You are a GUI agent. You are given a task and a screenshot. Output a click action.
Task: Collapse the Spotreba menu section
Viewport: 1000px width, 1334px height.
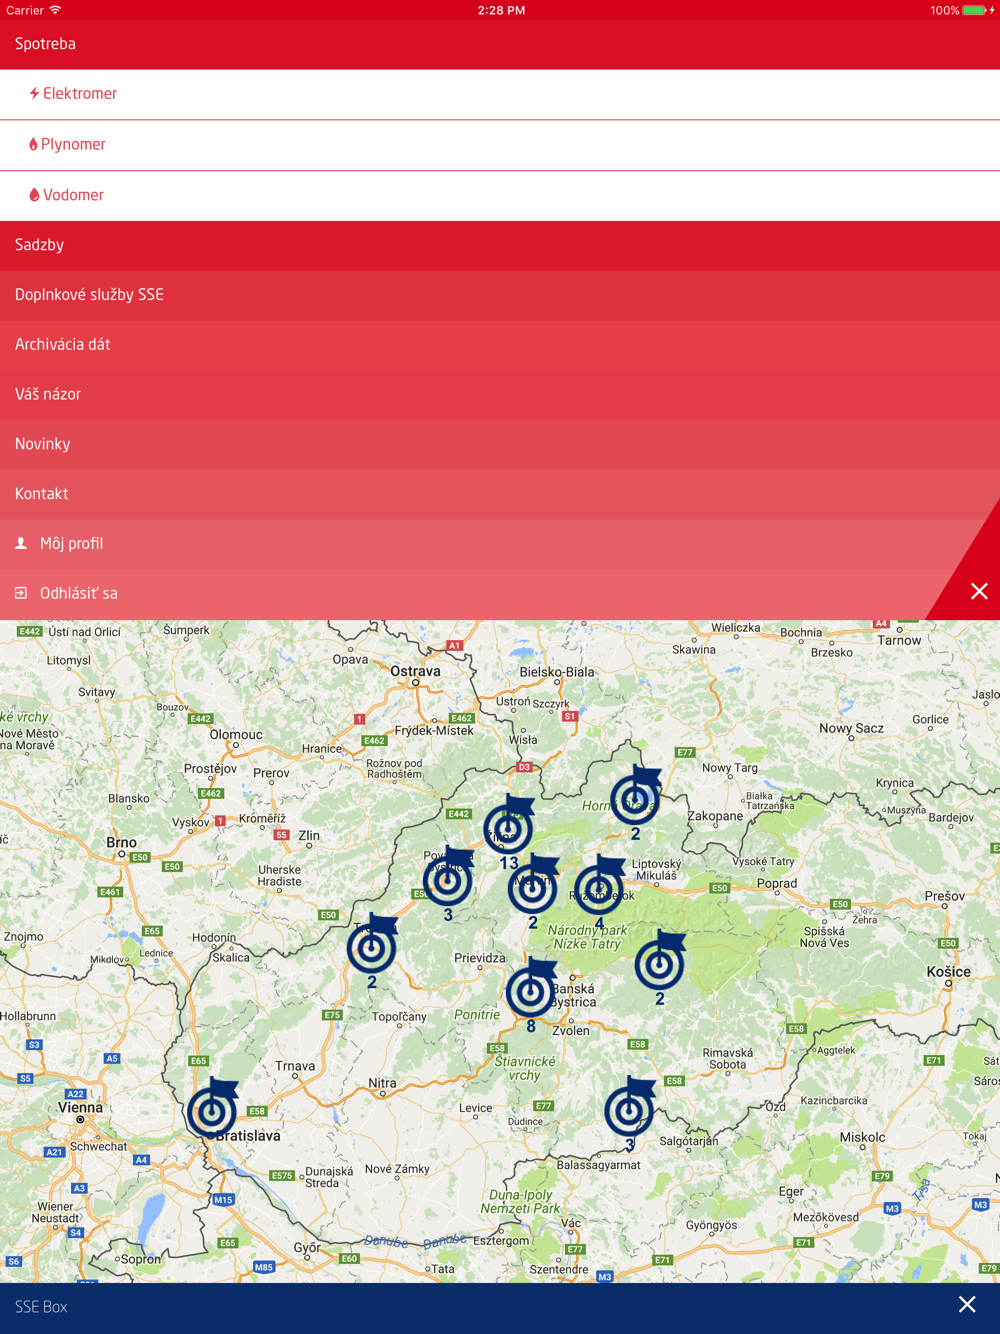pos(500,44)
